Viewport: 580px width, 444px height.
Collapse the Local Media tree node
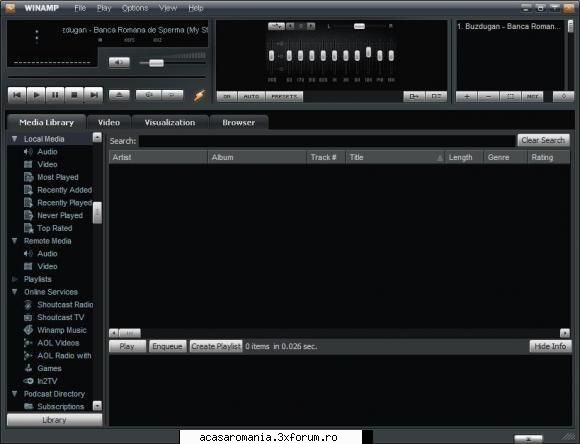point(14,139)
